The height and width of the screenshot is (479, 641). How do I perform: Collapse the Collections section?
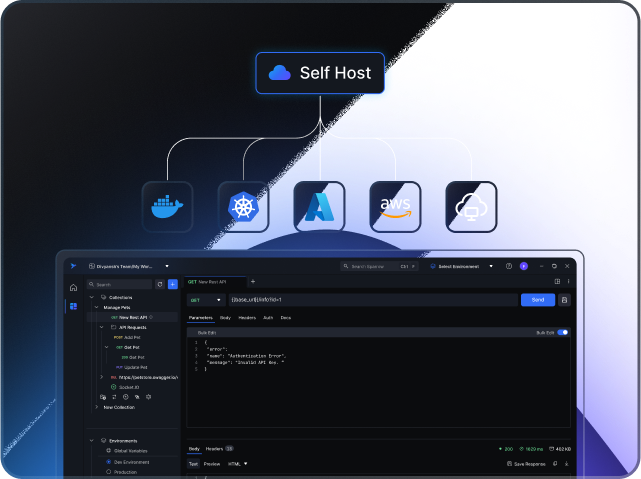[92, 297]
